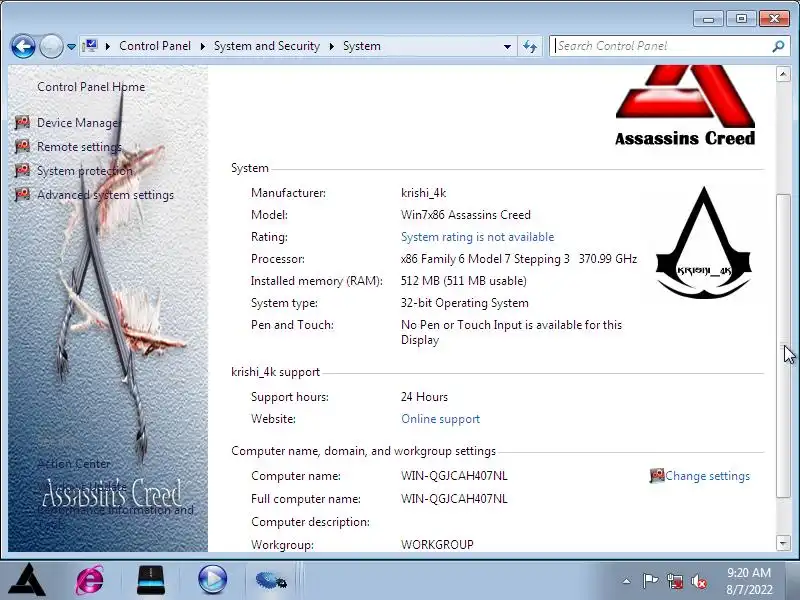
Task: Launch Windows Media Player from taskbar
Action: [x=212, y=580]
